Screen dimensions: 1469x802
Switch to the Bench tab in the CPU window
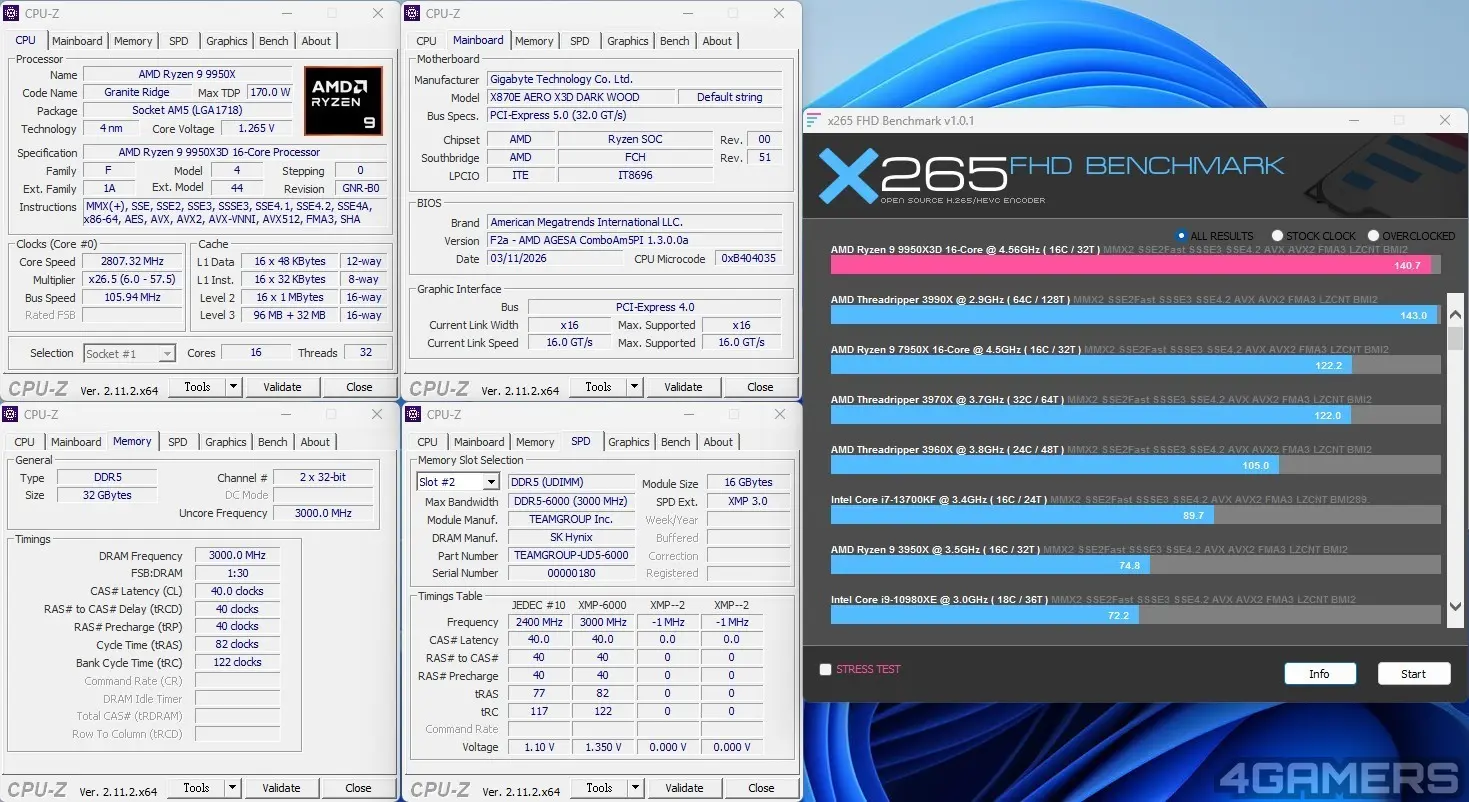tap(274, 41)
